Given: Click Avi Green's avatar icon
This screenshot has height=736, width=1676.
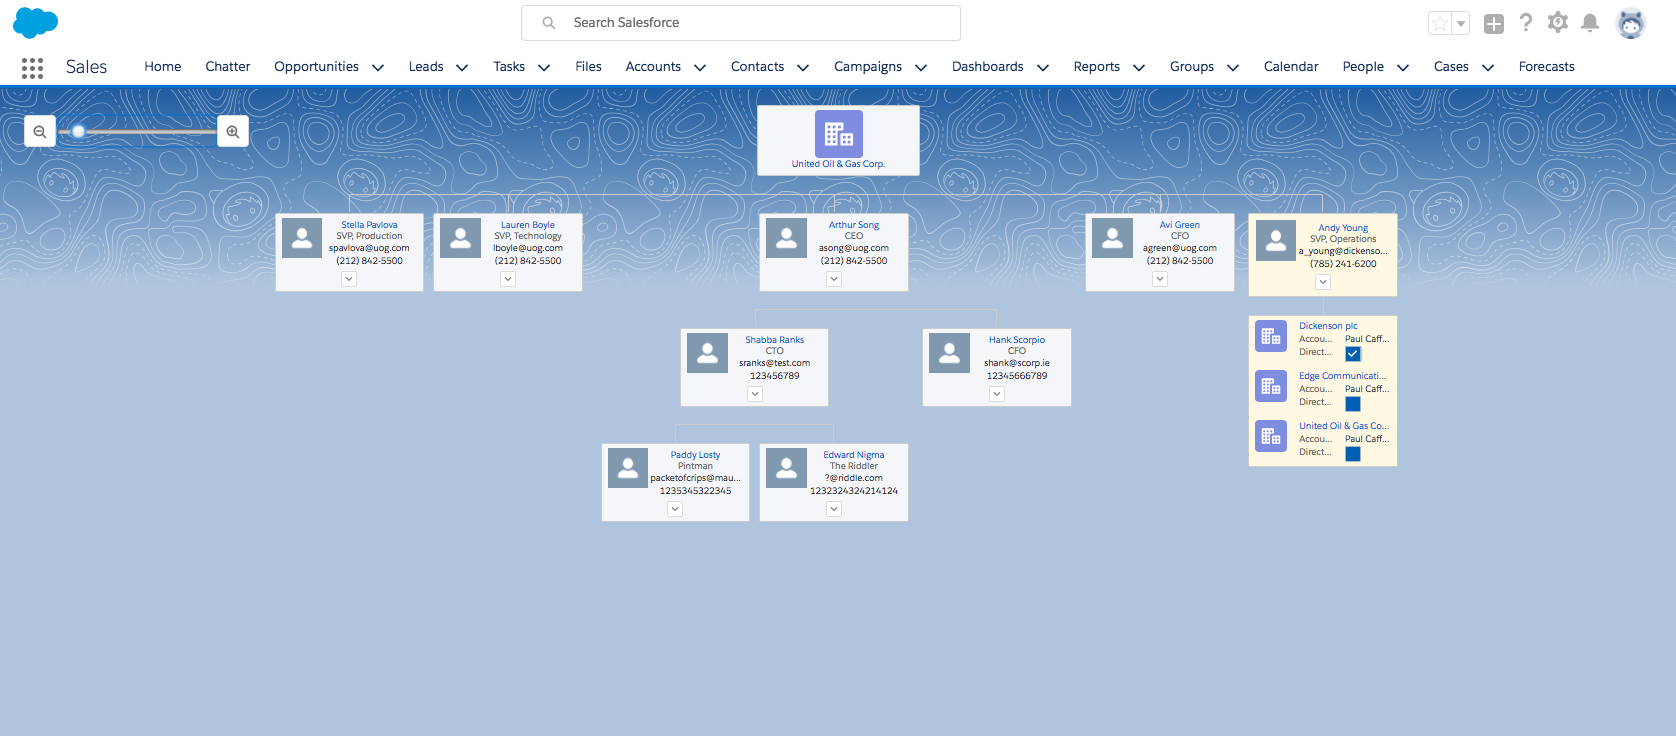Looking at the screenshot, I should tap(1112, 238).
